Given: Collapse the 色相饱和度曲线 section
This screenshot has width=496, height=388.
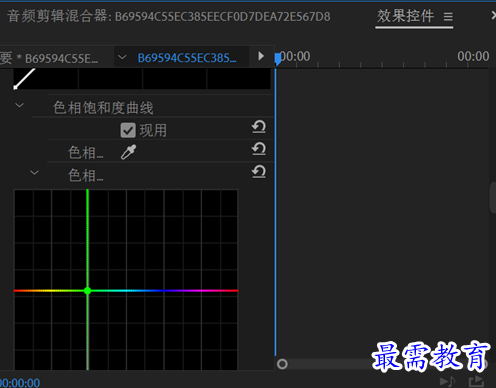Looking at the screenshot, I should (19, 105).
